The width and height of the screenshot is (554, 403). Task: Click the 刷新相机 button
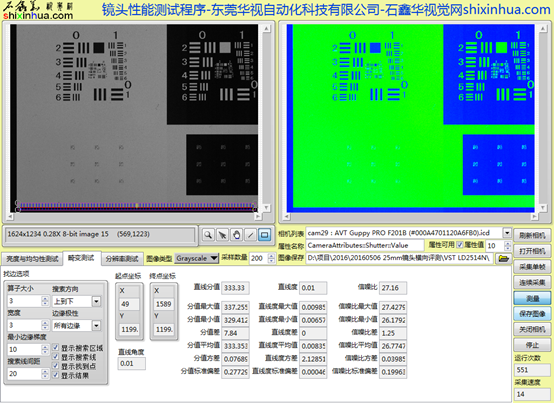pyautogui.click(x=532, y=235)
